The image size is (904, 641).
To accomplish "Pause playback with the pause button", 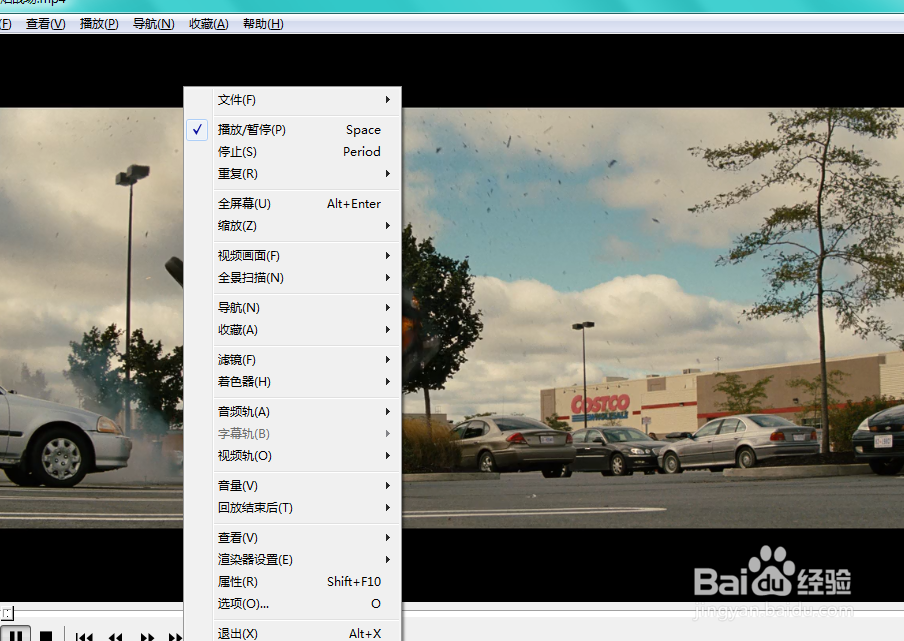I will pyautogui.click(x=16, y=635).
